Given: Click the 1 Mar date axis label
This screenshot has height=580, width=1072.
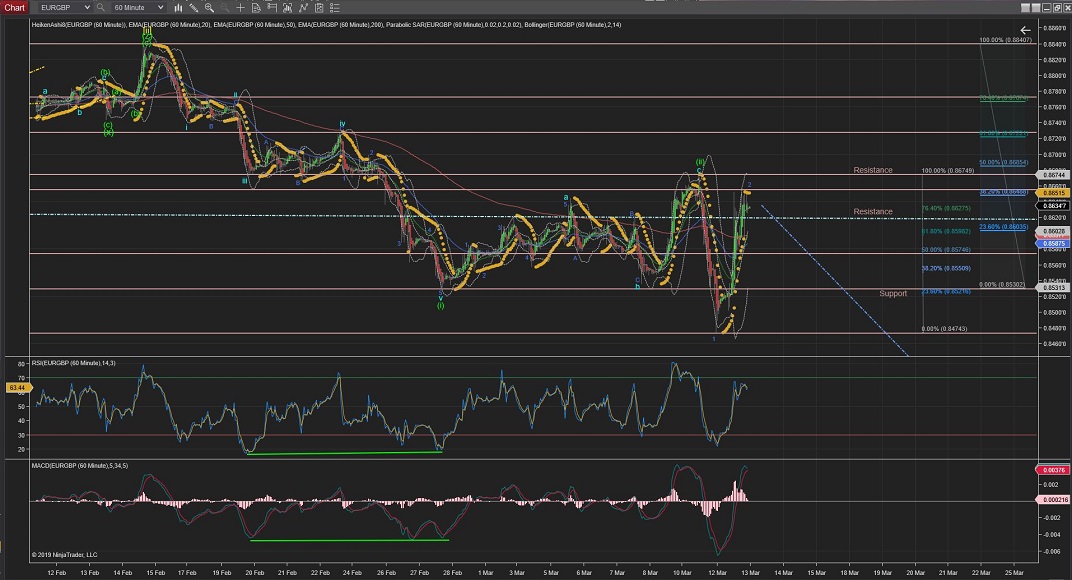Looking at the screenshot, I should pos(485,572).
